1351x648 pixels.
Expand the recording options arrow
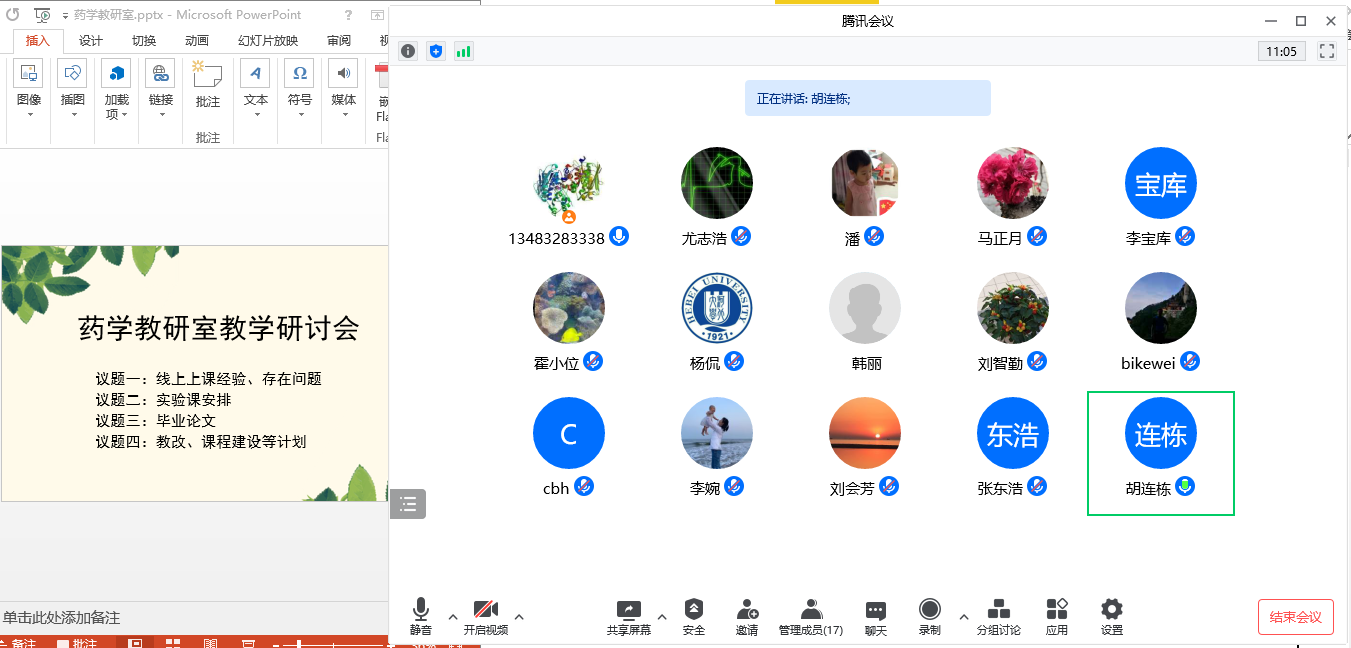[964, 616]
